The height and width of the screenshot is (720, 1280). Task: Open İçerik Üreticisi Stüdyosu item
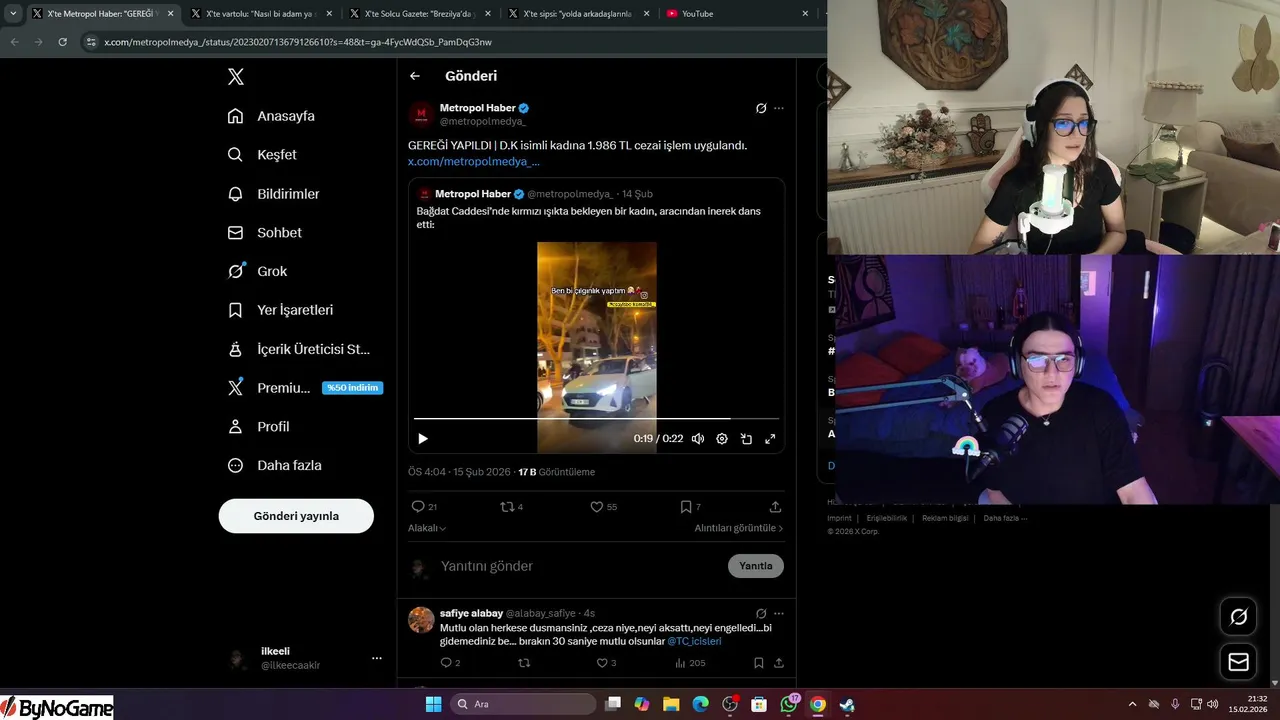point(298,349)
